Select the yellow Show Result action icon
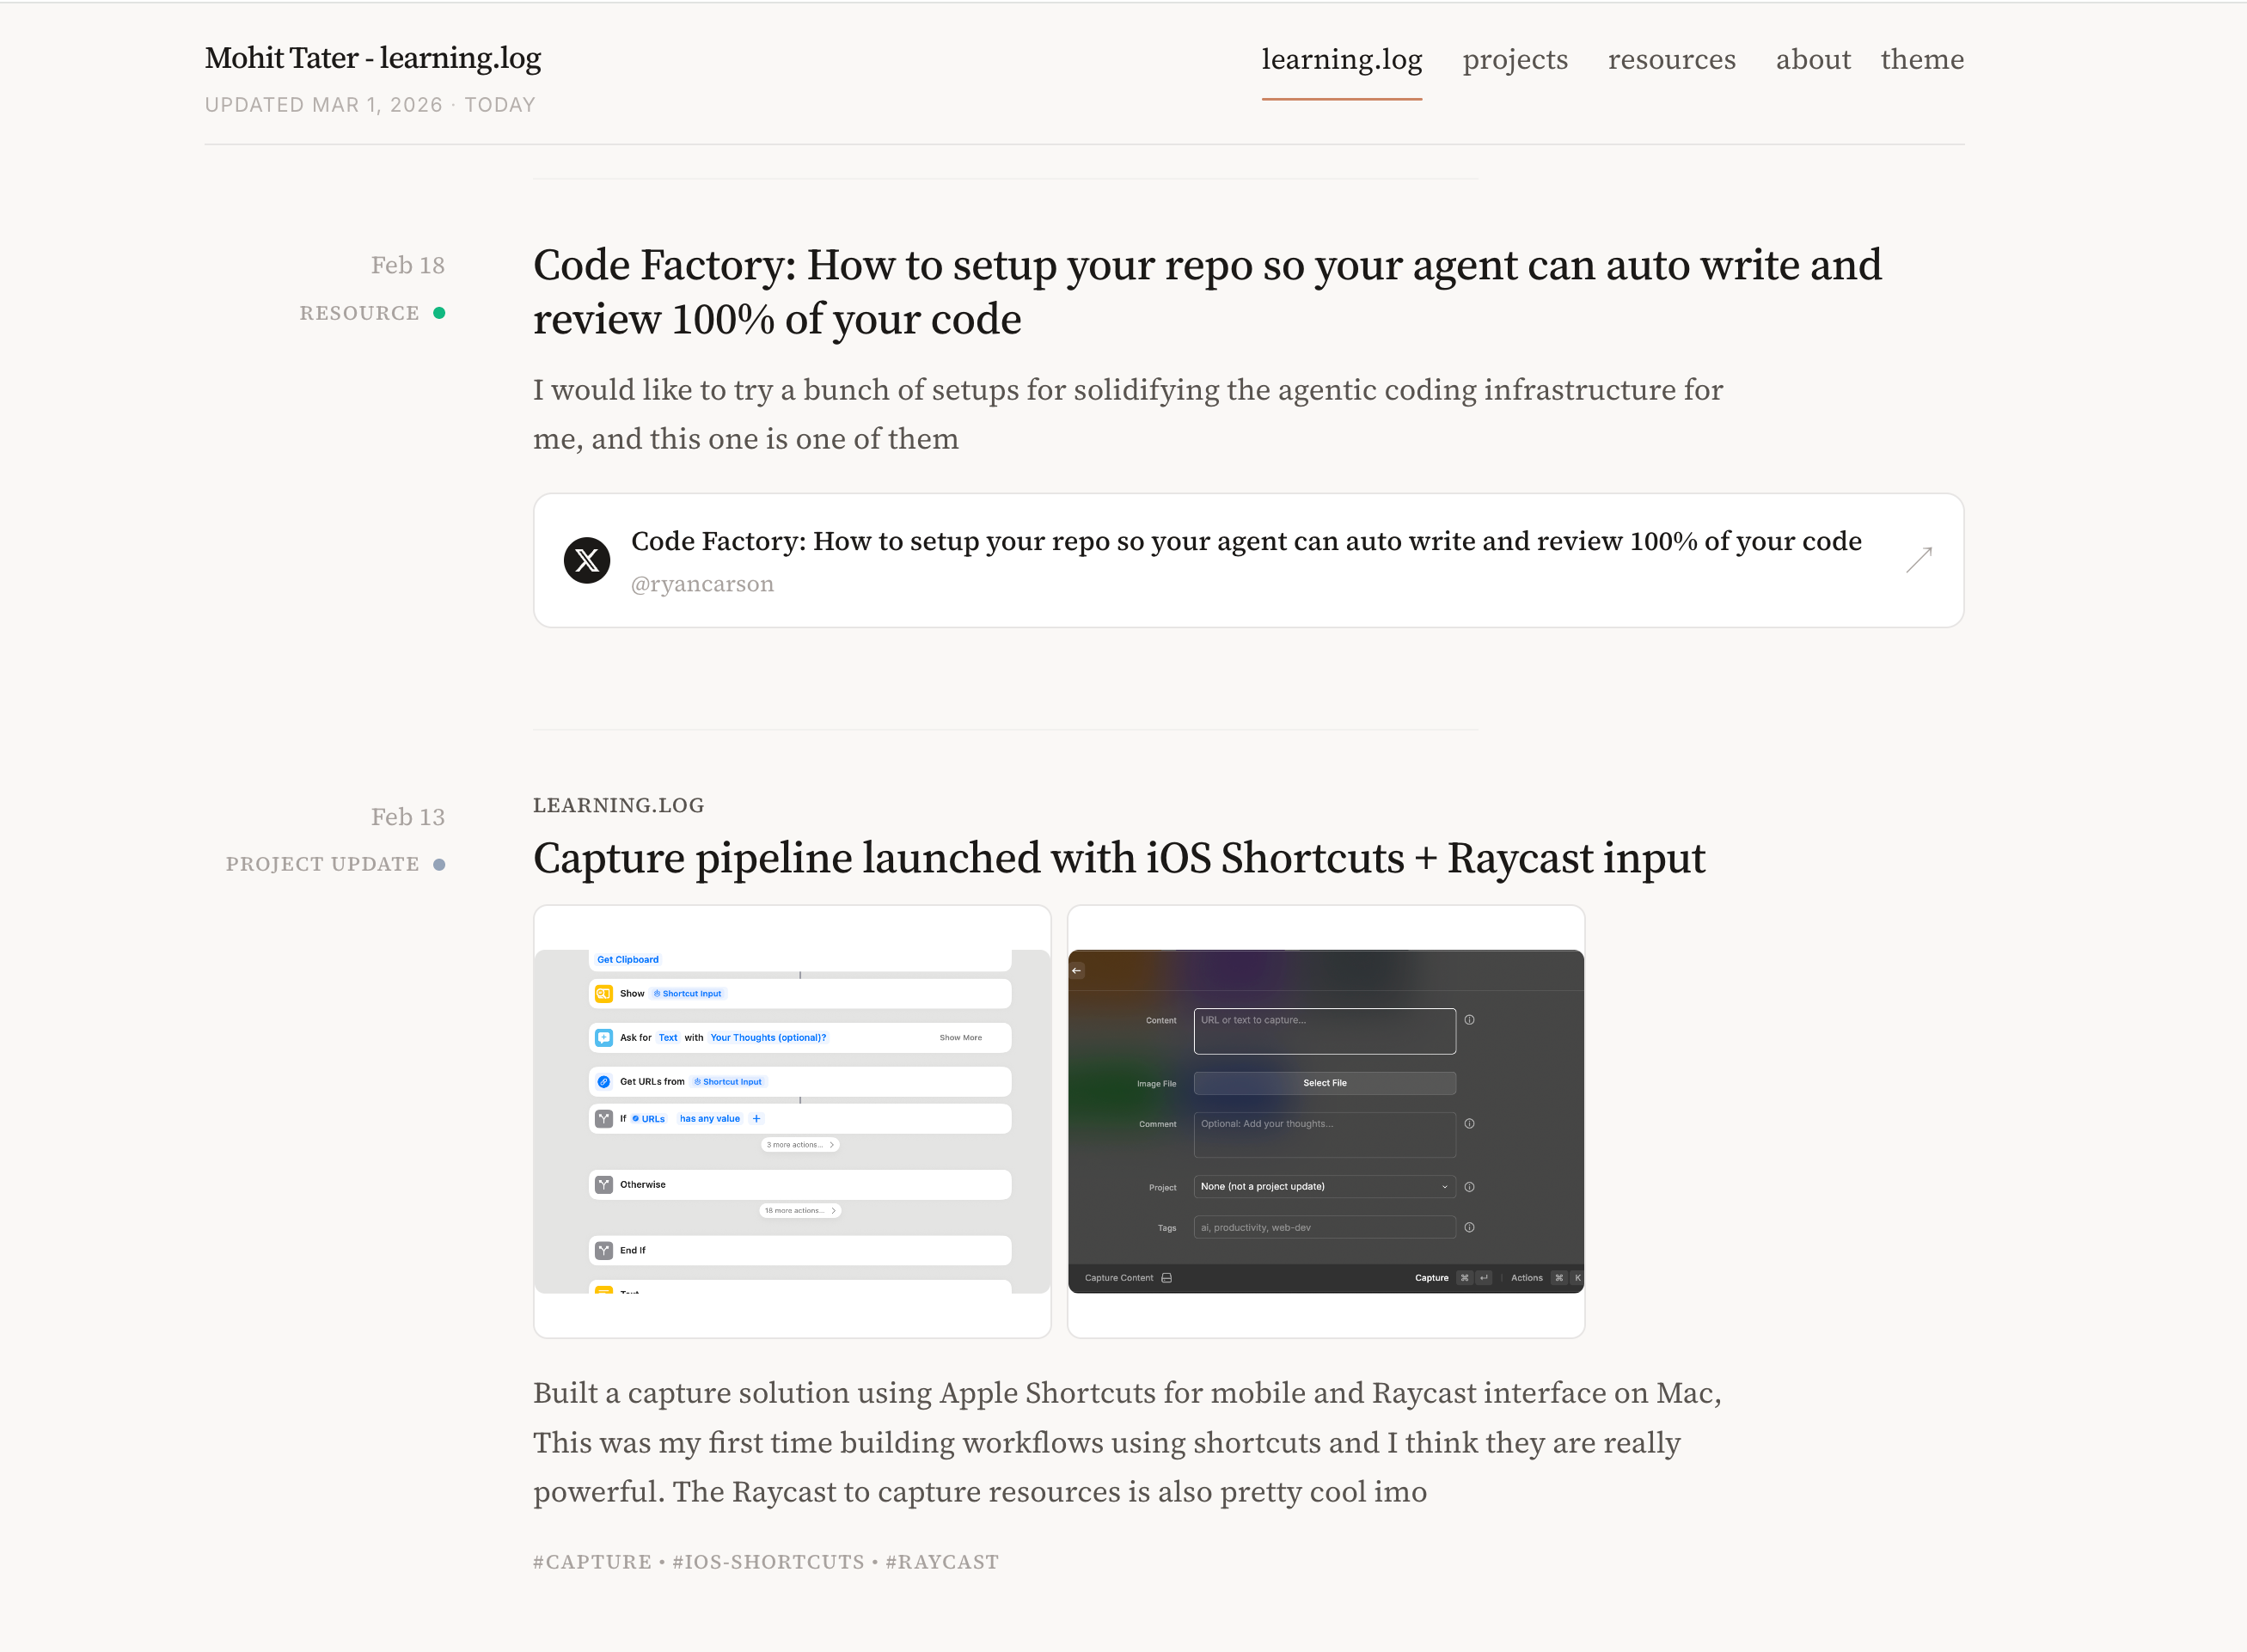Screen dimensions: 2247x1652 pos(604,993)
